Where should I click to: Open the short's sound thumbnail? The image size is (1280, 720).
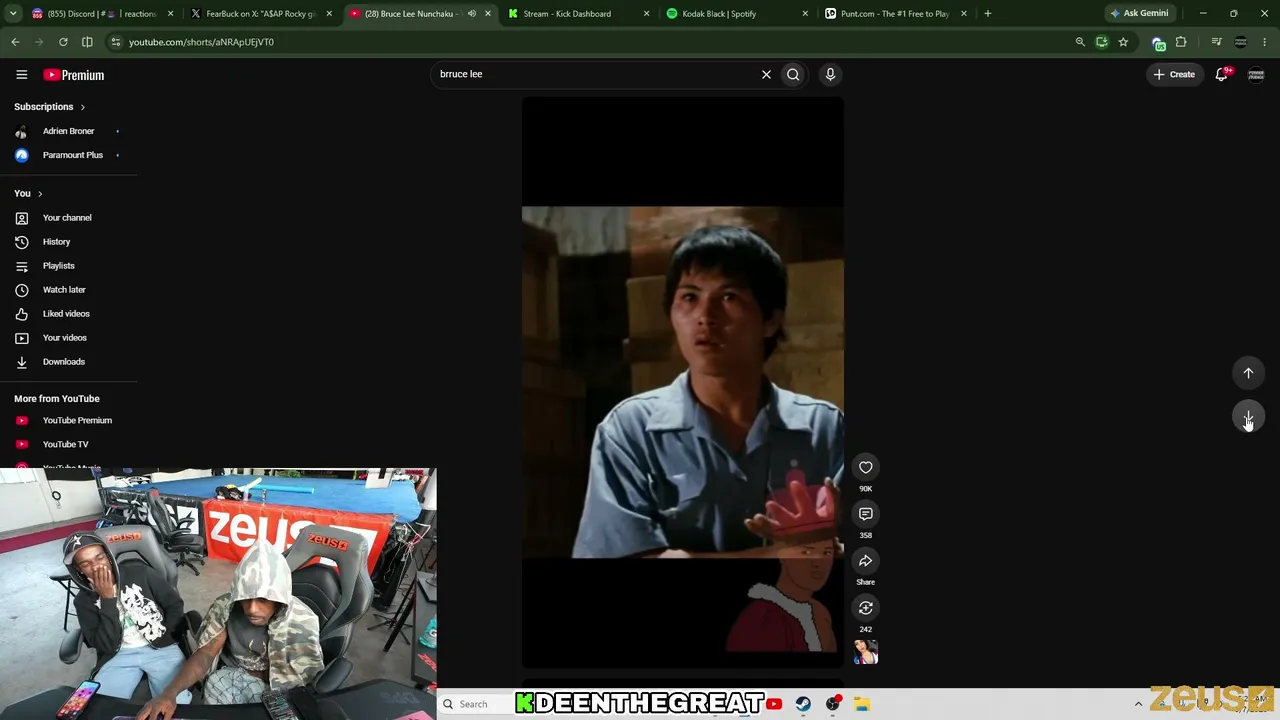point(866,652)
